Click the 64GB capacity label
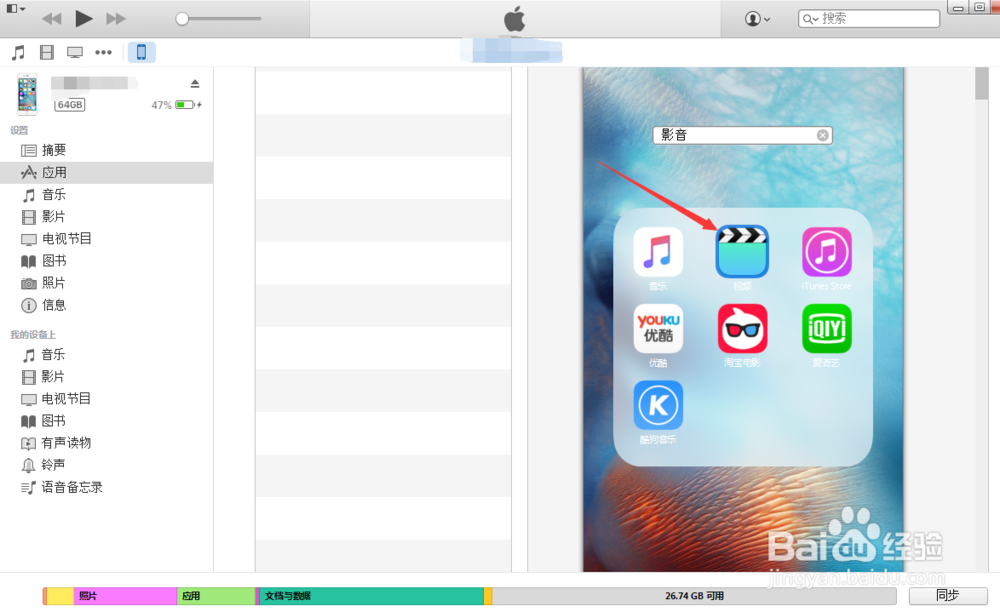1000x612 pixels. click(x=70, y=105)
